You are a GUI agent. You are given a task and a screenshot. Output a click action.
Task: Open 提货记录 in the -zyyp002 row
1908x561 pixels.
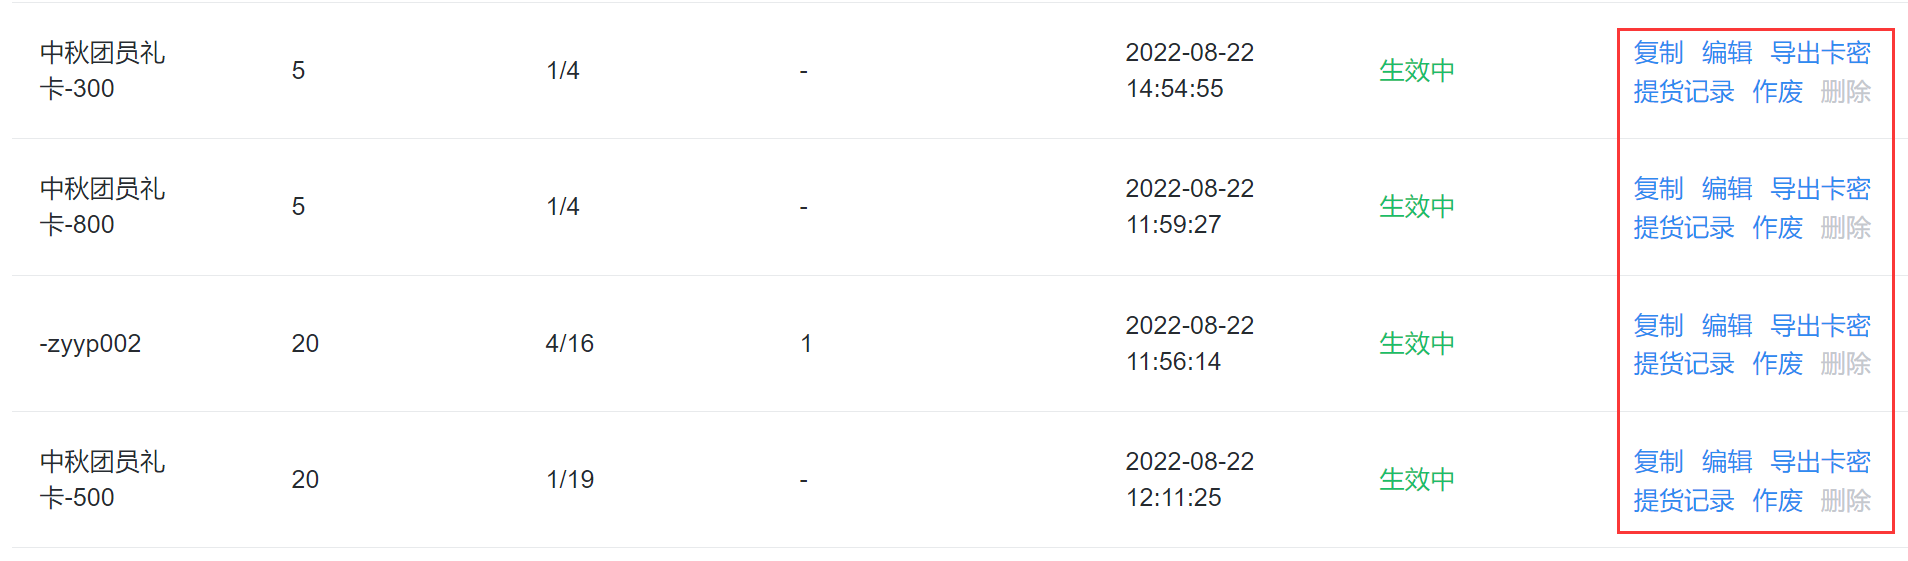[1683, 364]
